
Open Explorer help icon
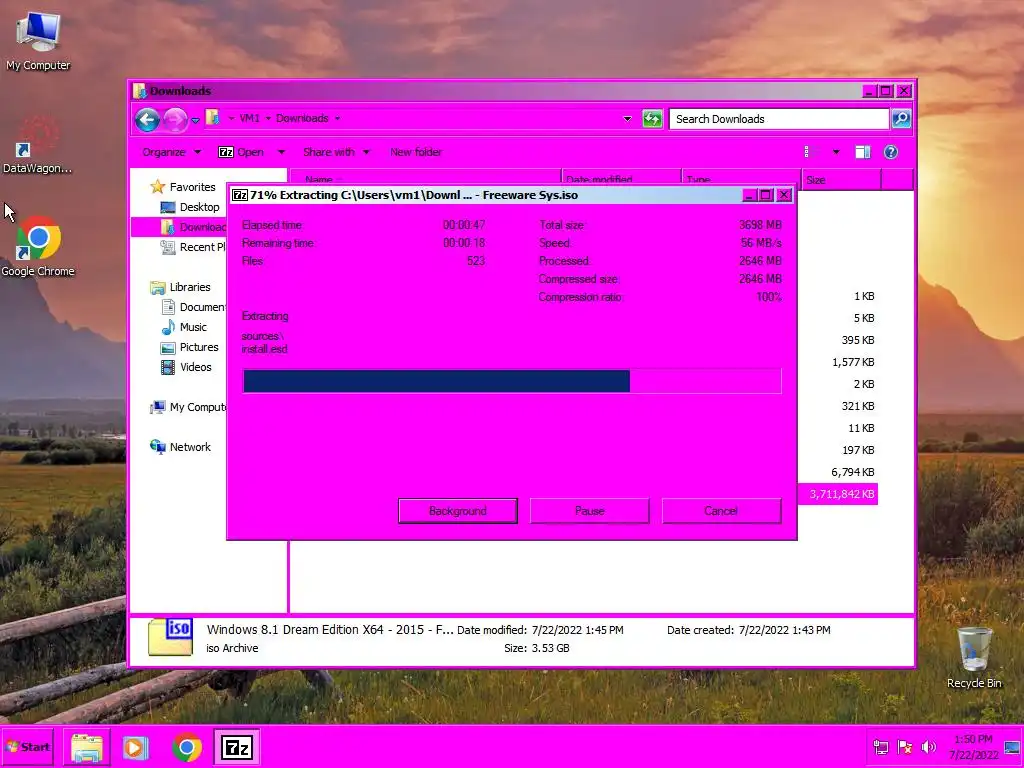tap(891, 152)
